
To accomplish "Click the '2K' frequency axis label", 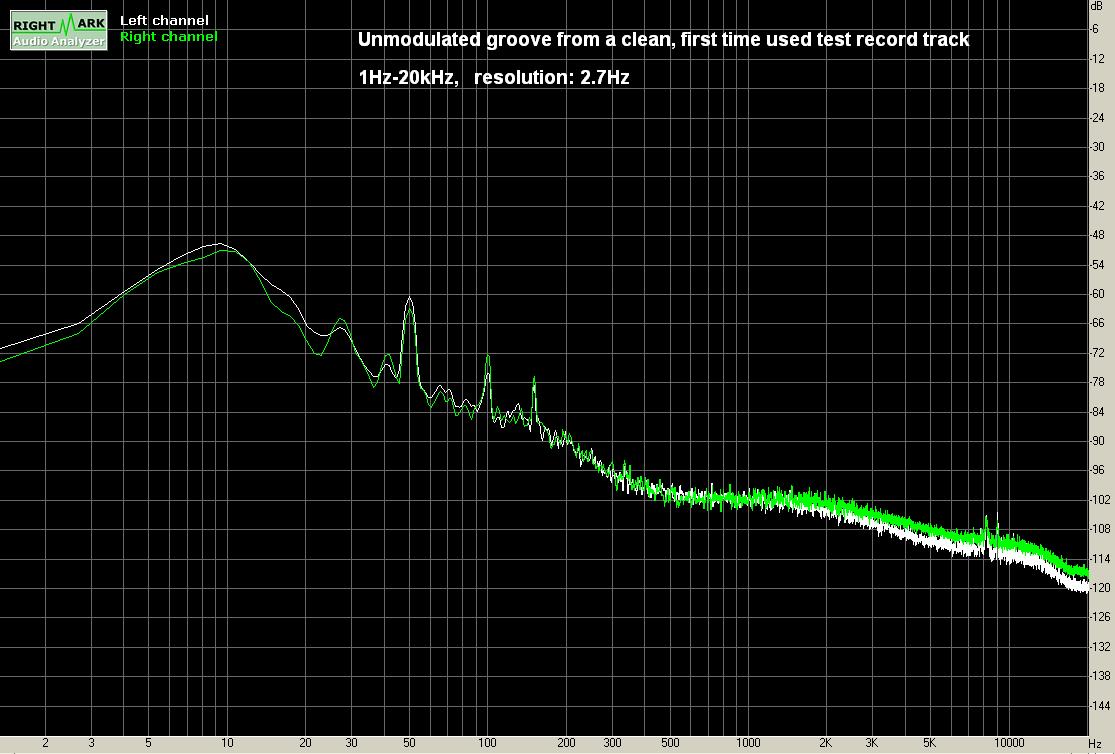I will tap(826, 743).
